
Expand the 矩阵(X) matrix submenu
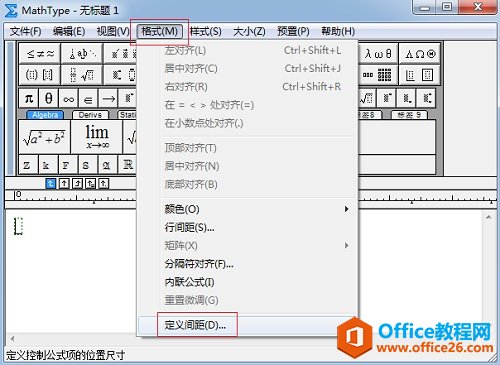248,246
